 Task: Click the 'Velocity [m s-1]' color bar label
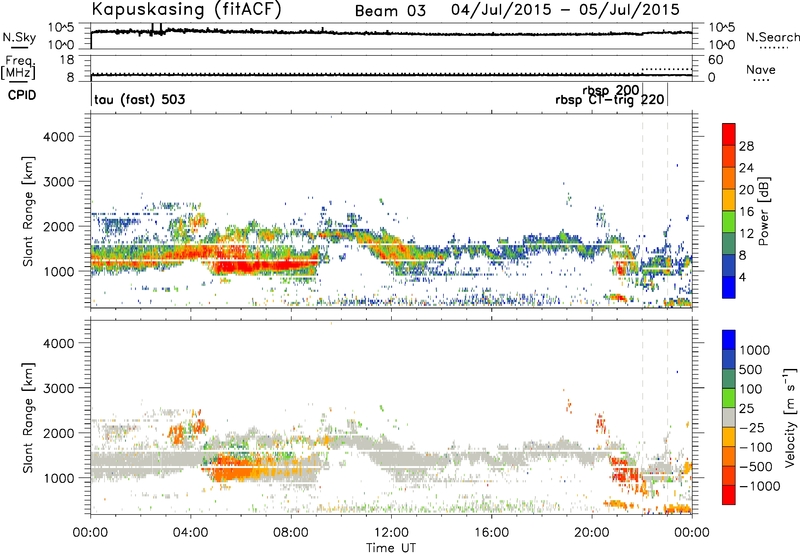(790, 416)
